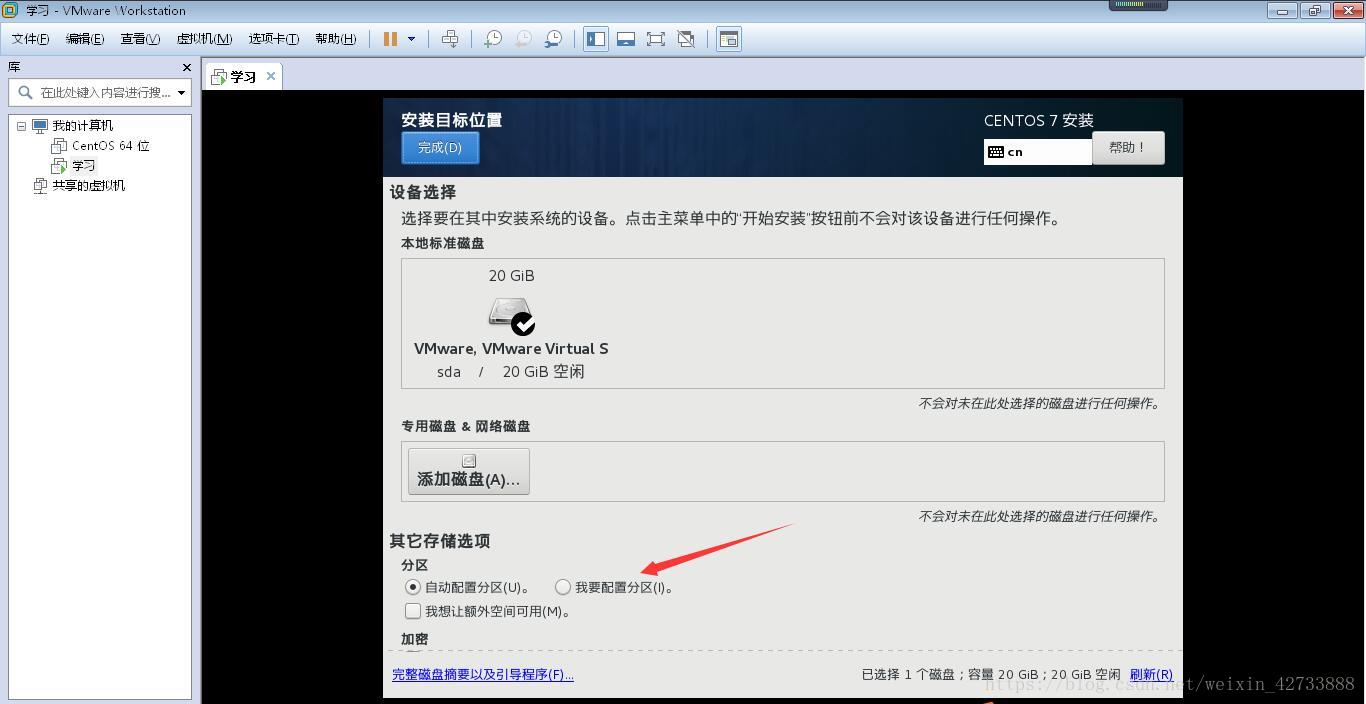The image size is (1366, 704).
Task: Open the power options dropdown arrow beside pause
Action: [411, 39]
